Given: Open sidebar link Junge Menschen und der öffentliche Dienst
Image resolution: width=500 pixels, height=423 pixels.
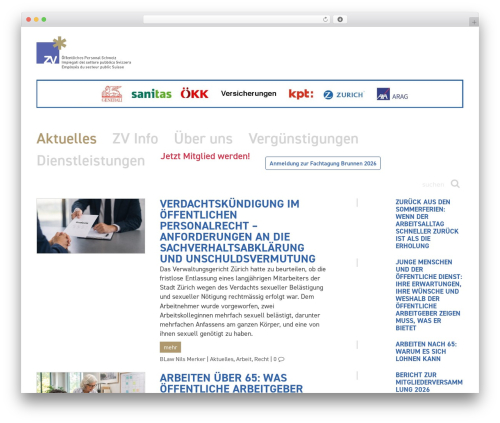Looking at the screenshot, I should [x=429, y=295].
